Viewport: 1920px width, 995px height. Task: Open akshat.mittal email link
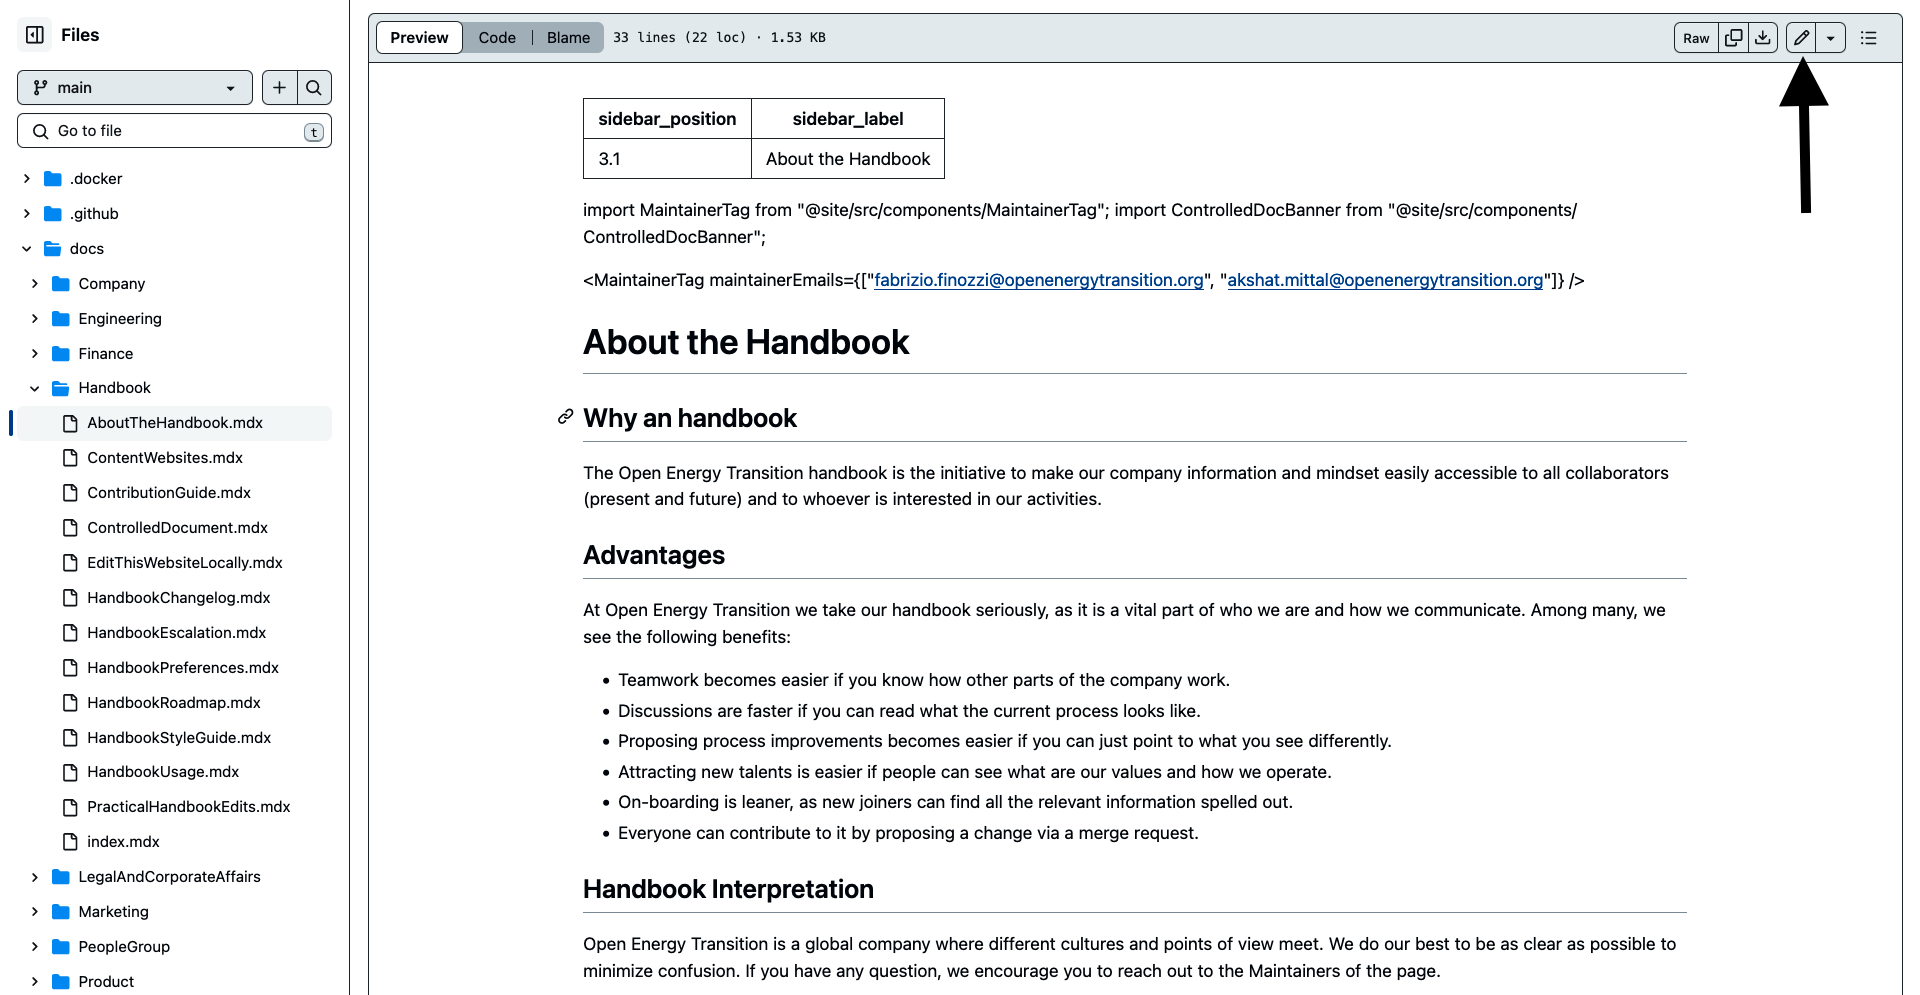[x=1385, y=280]
